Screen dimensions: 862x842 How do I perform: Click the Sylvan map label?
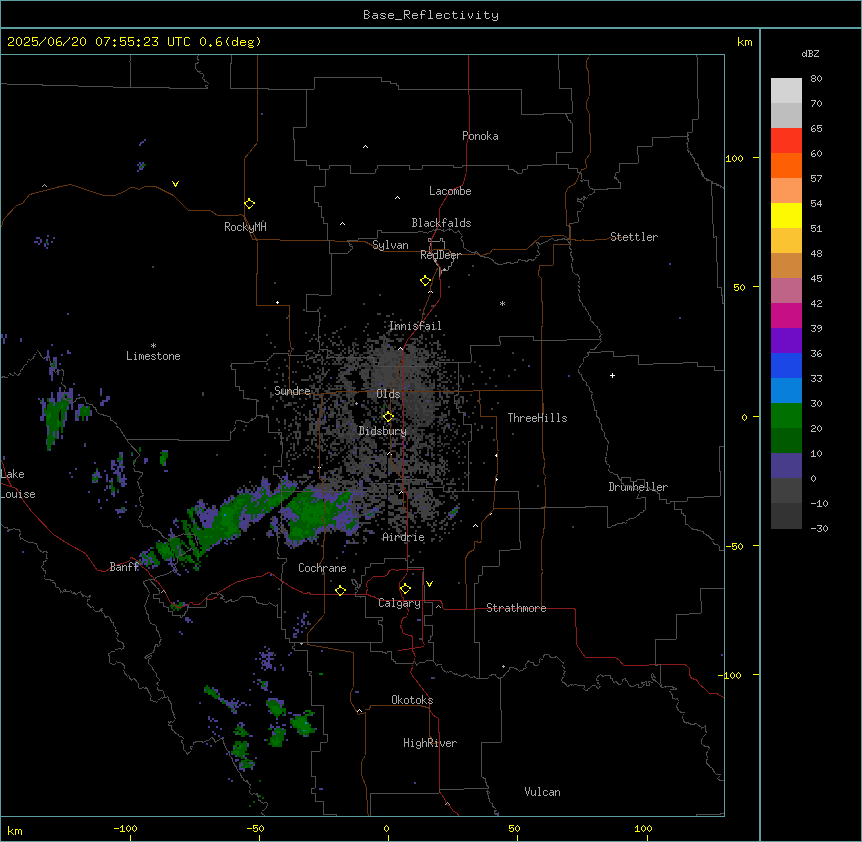pos(390,245)
